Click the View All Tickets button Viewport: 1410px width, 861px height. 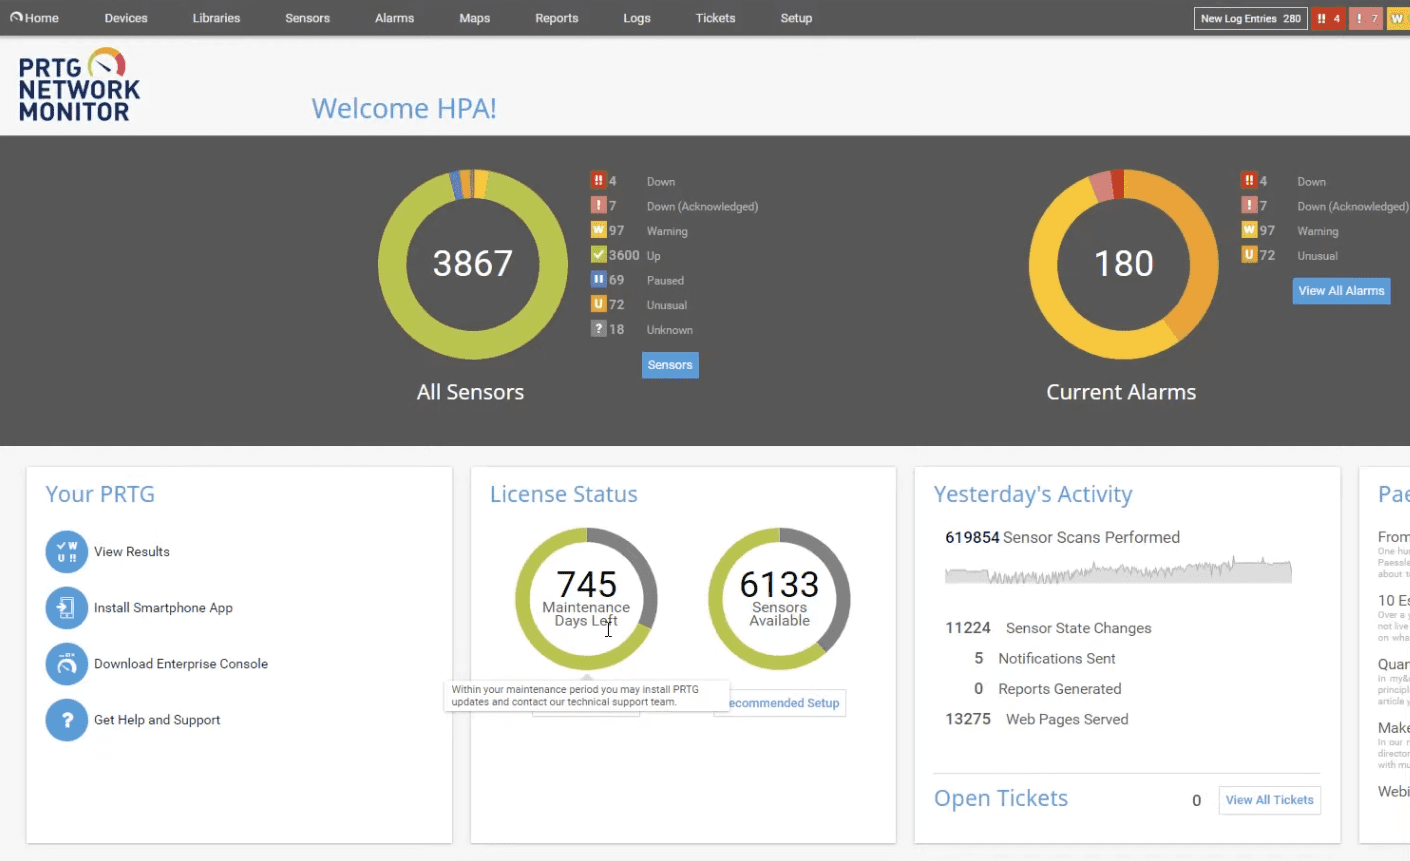pyautogui.click(x=1269, y=800)
